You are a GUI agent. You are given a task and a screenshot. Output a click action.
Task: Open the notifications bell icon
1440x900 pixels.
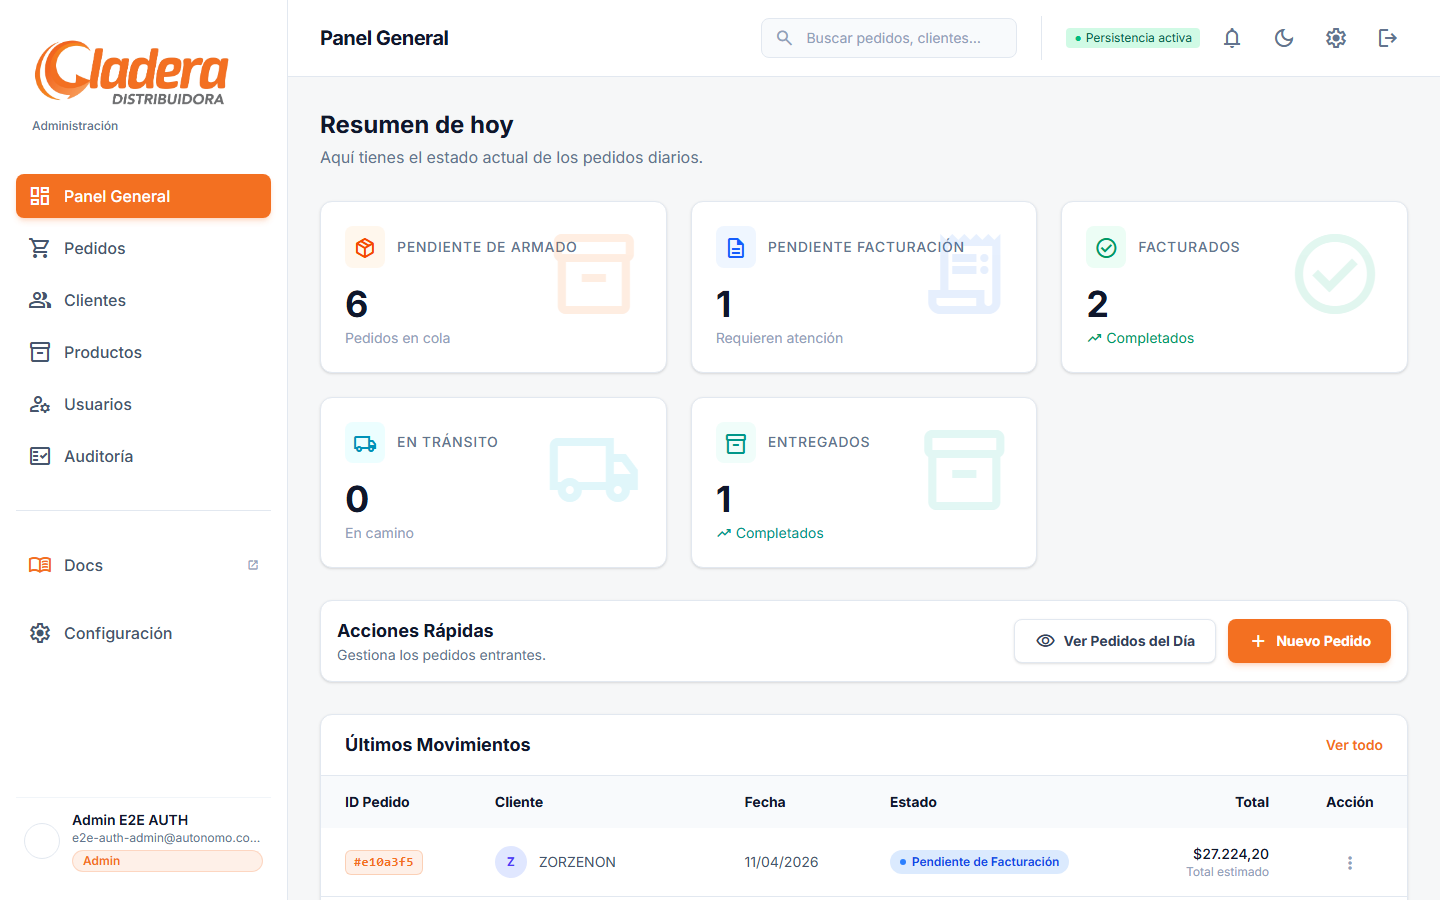(1232, 38)
